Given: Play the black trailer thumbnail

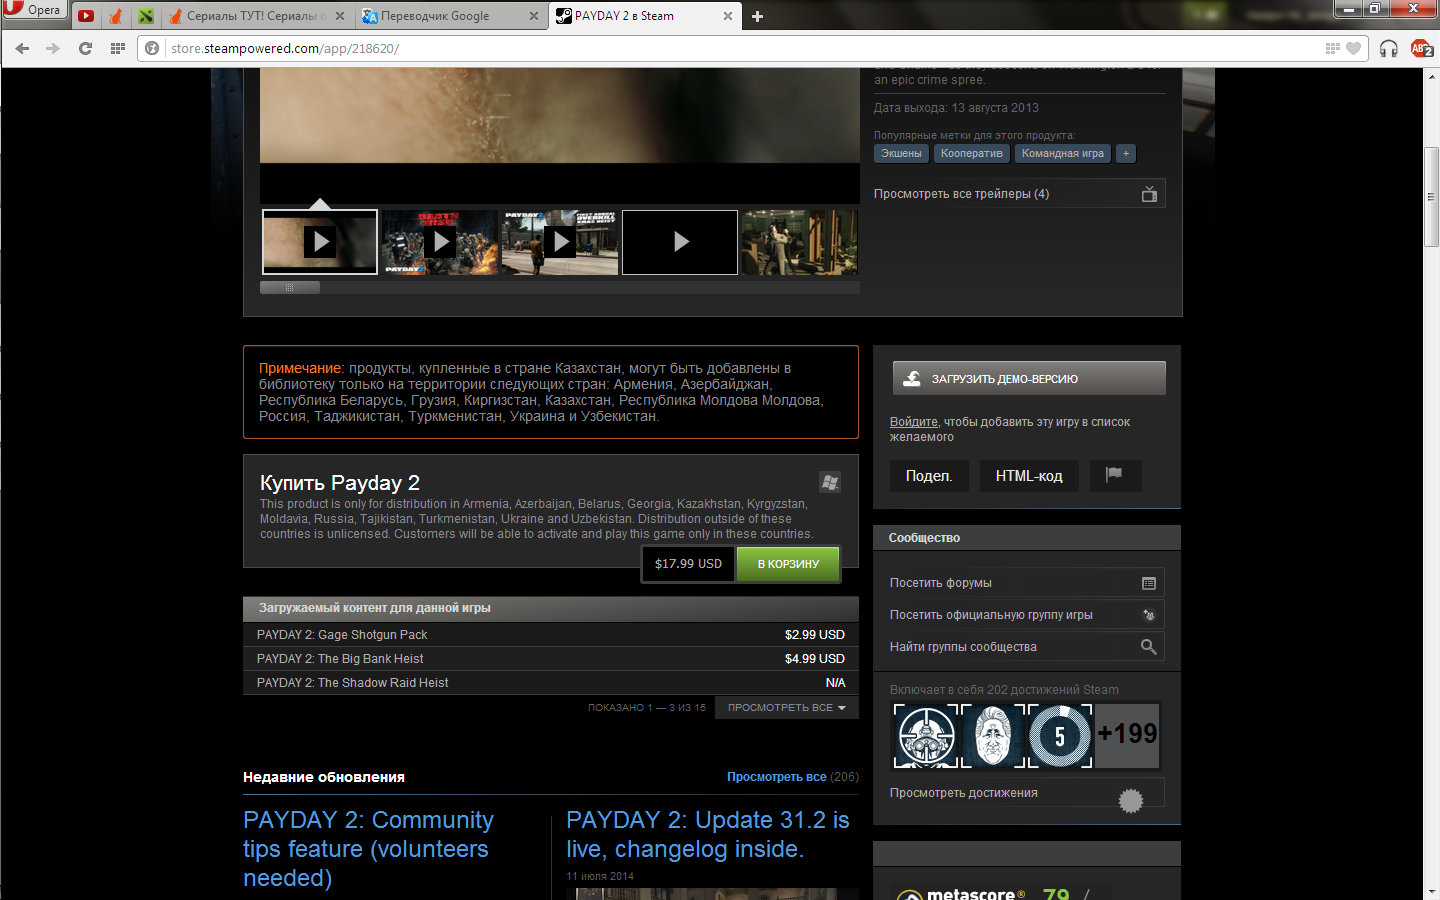Looking at the screenshot, I should point(680,242).
